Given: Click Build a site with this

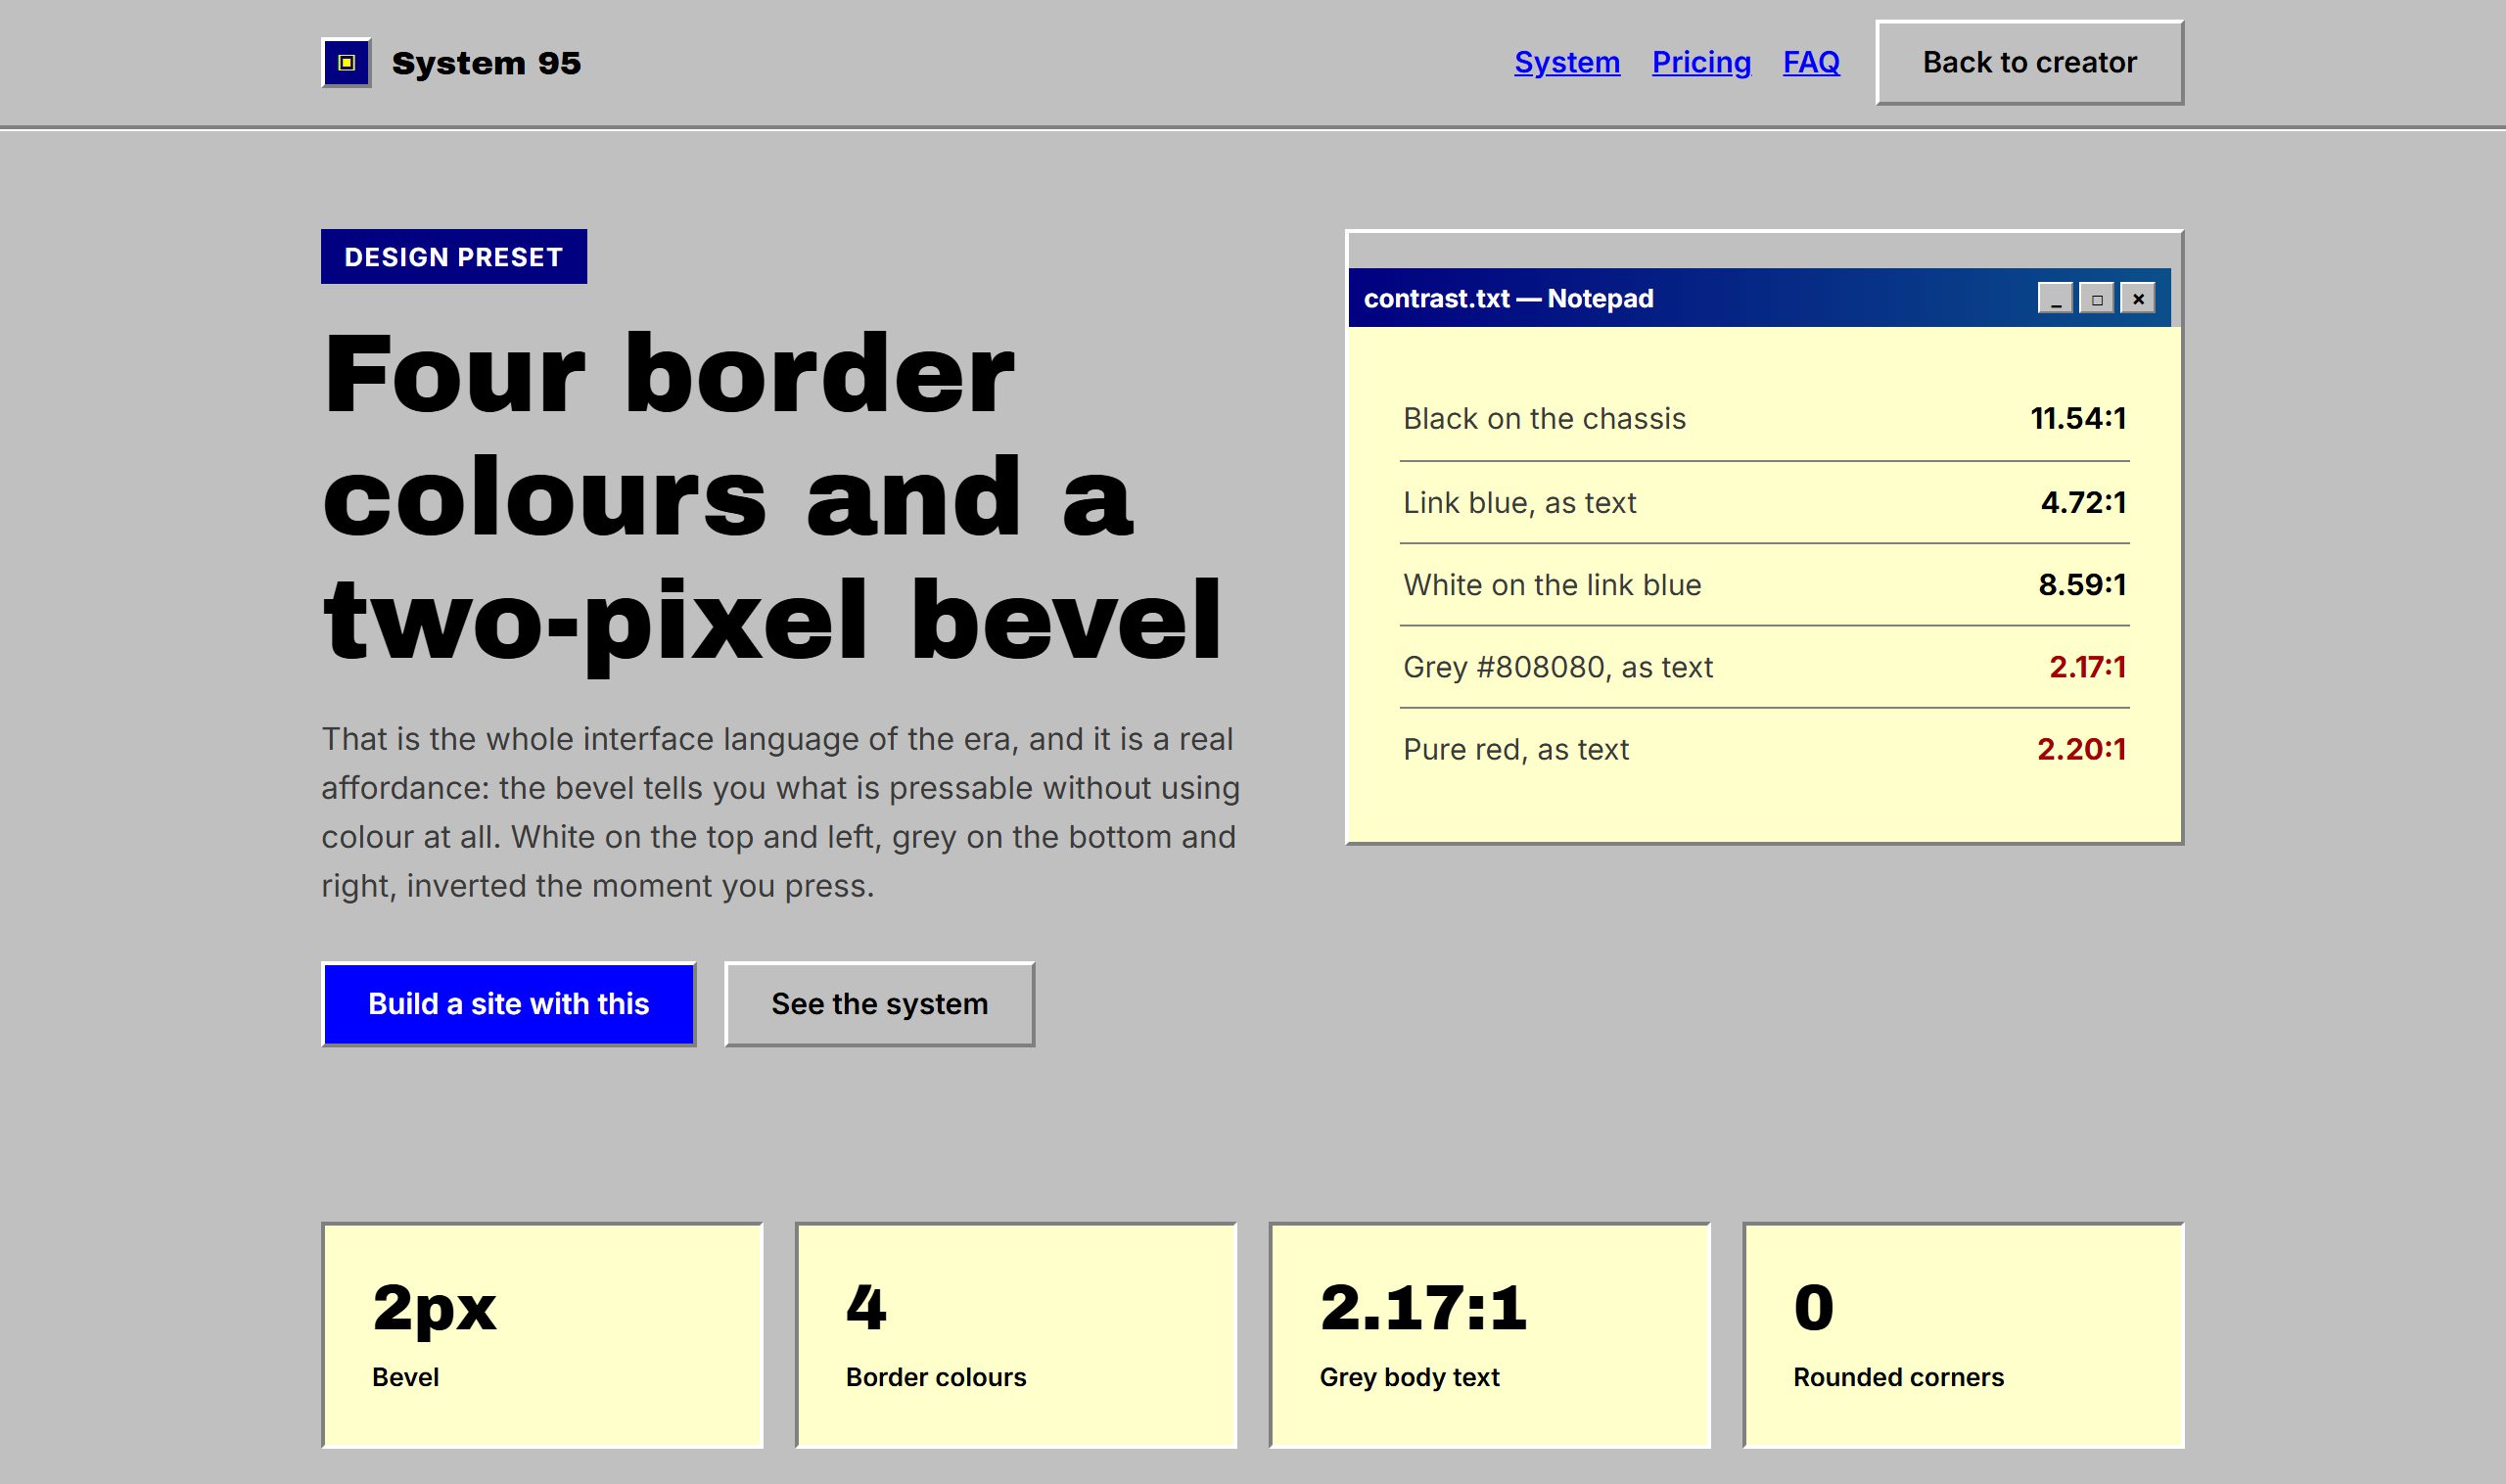Looking at the screenshot, I should 508,1004.
